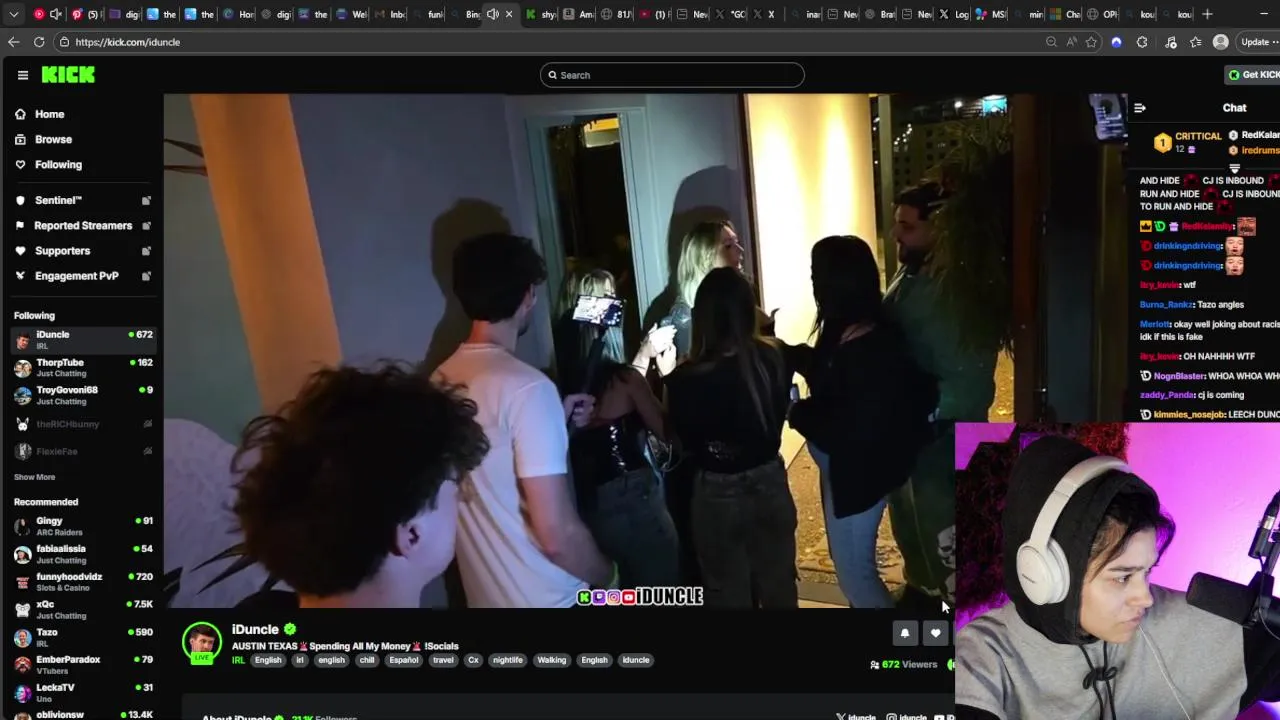Click the Search input field
1280x720 pixels.
pos(672,75)
